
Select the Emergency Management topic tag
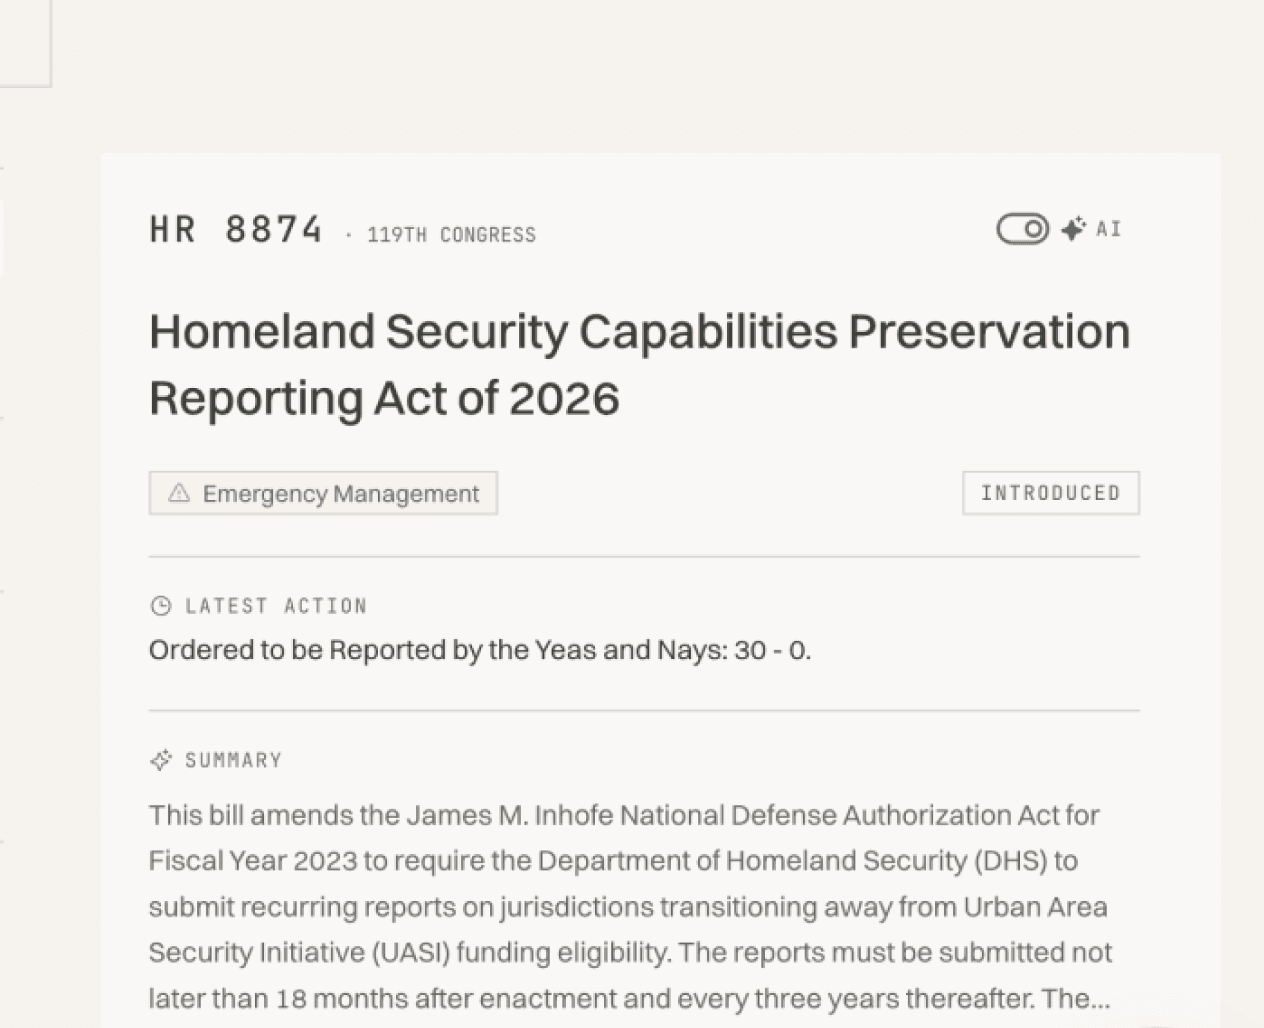pyautogui.click(x=323, y=493)
